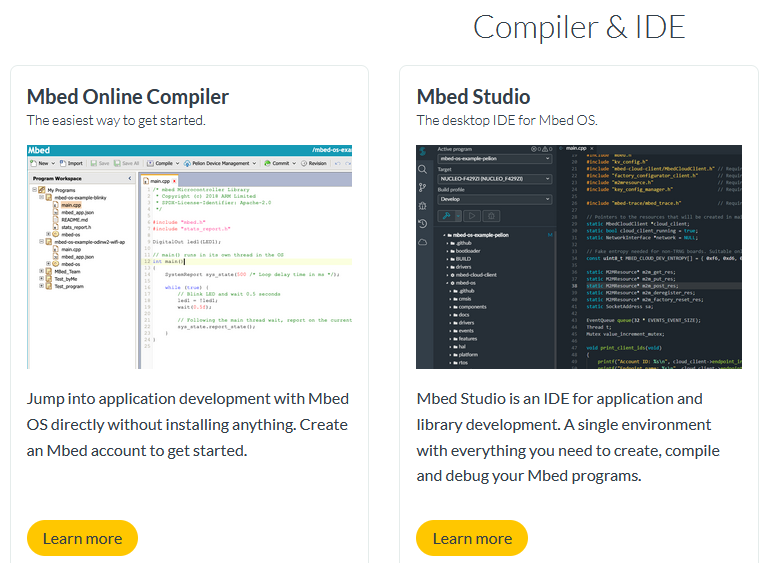This screenshot has height=563, width=770.
Task: Click the Run play icon in Mbed Studio
Action: point(470,215)
